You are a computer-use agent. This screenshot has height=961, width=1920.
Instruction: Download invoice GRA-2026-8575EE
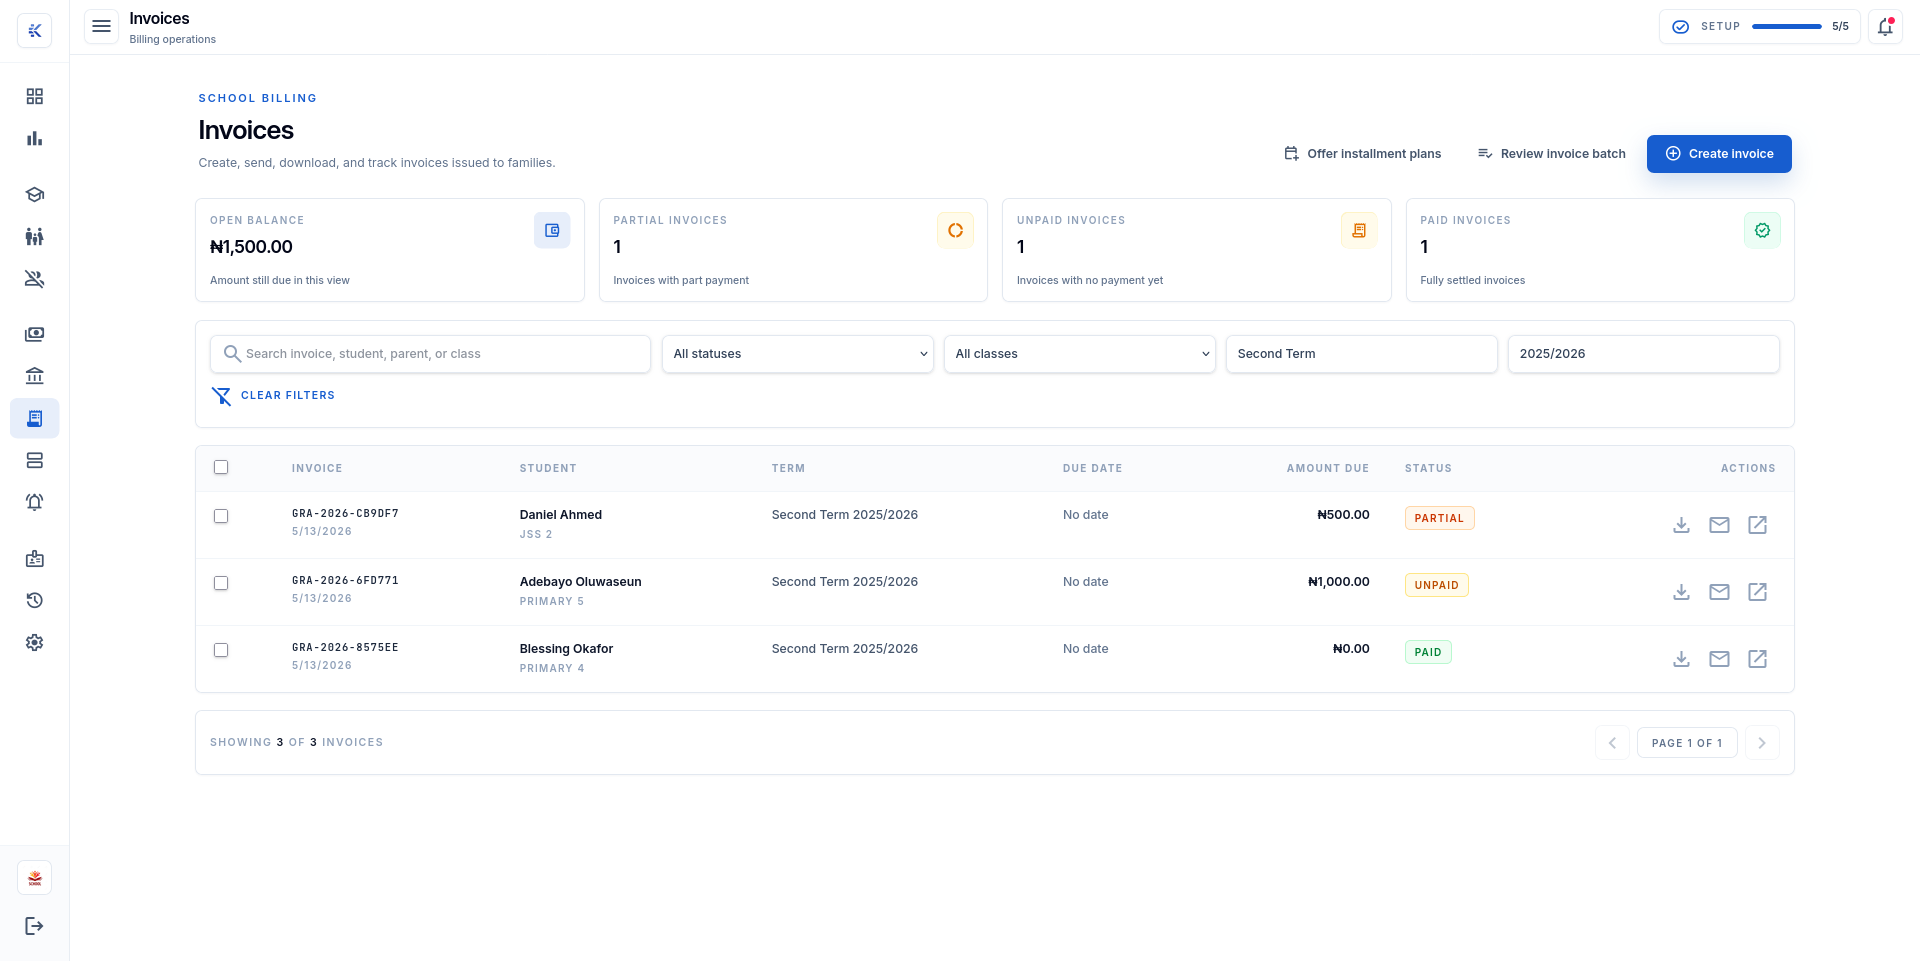point(1681,659)
